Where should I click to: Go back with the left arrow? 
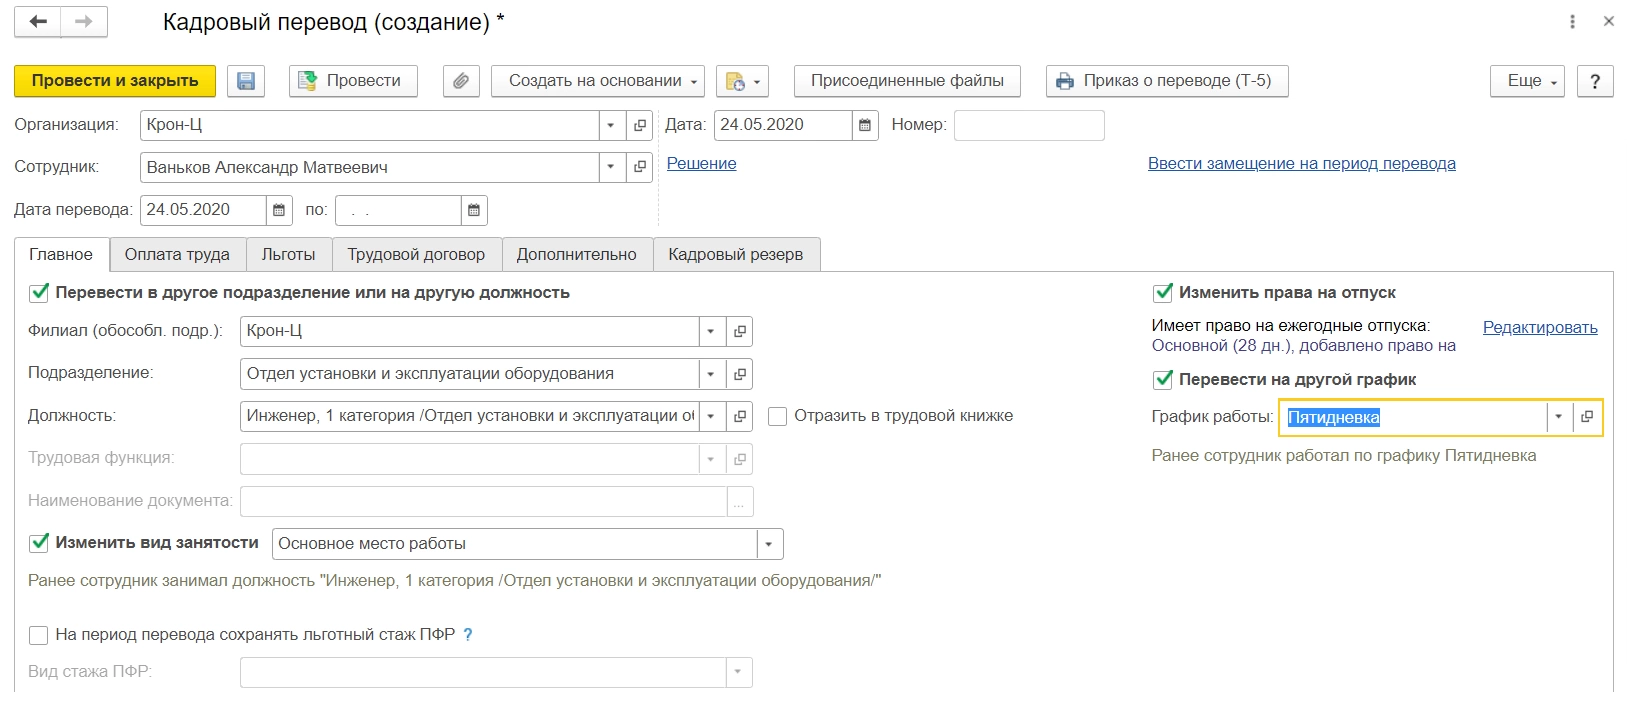click(x=38, y=22)
